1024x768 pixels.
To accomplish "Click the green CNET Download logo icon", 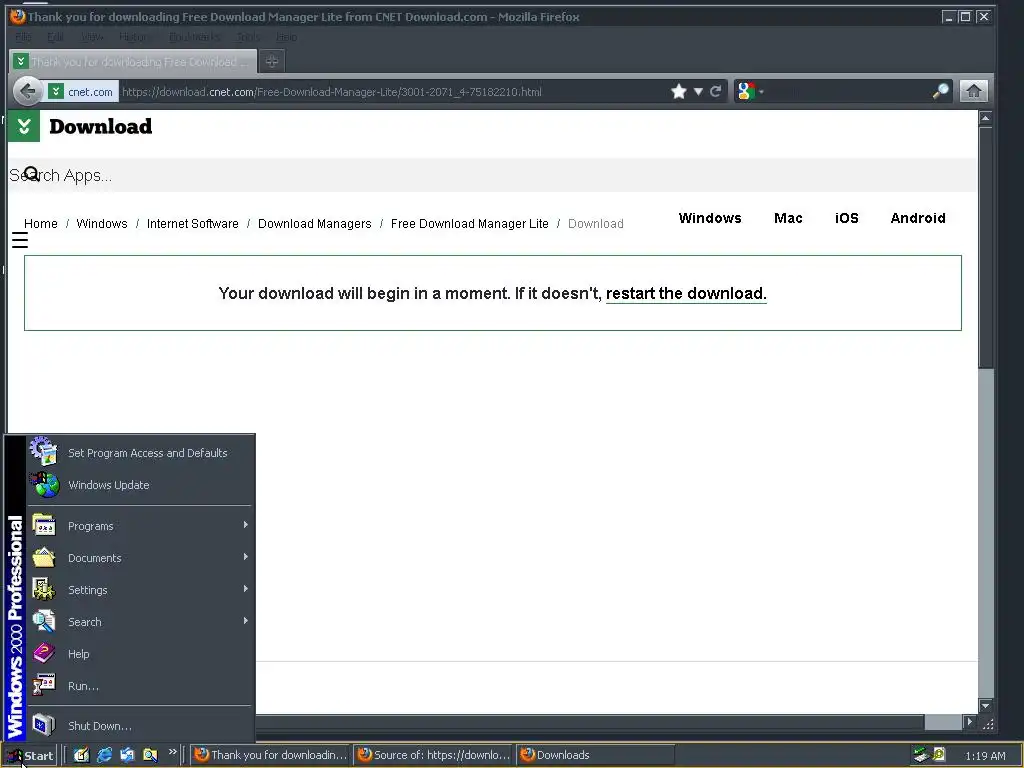I will coord(24,126).
